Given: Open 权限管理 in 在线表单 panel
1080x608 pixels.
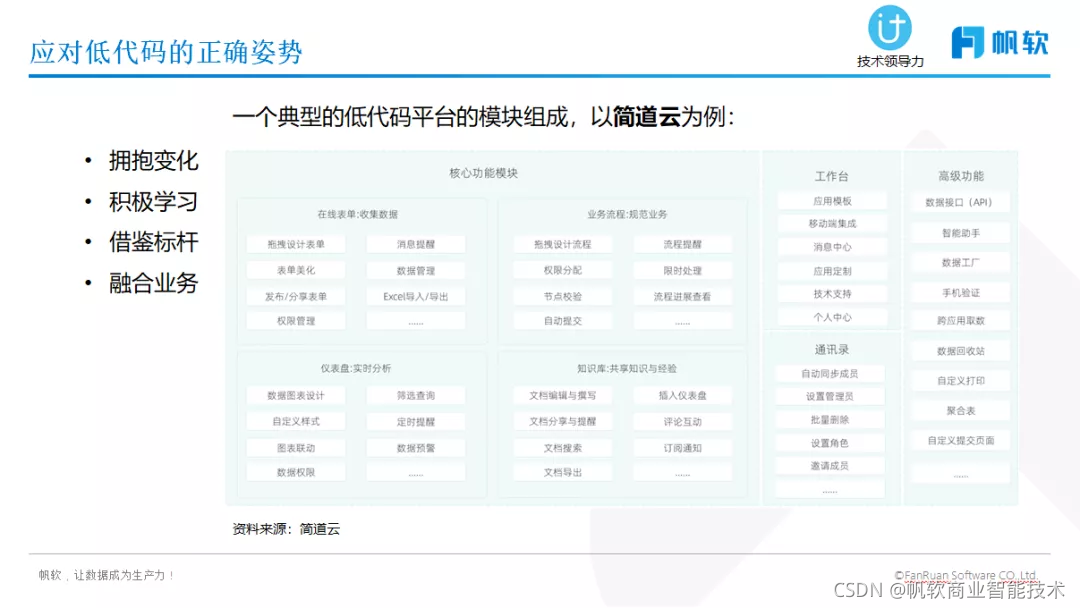Looking at the screenshot, I should (295, 320).
